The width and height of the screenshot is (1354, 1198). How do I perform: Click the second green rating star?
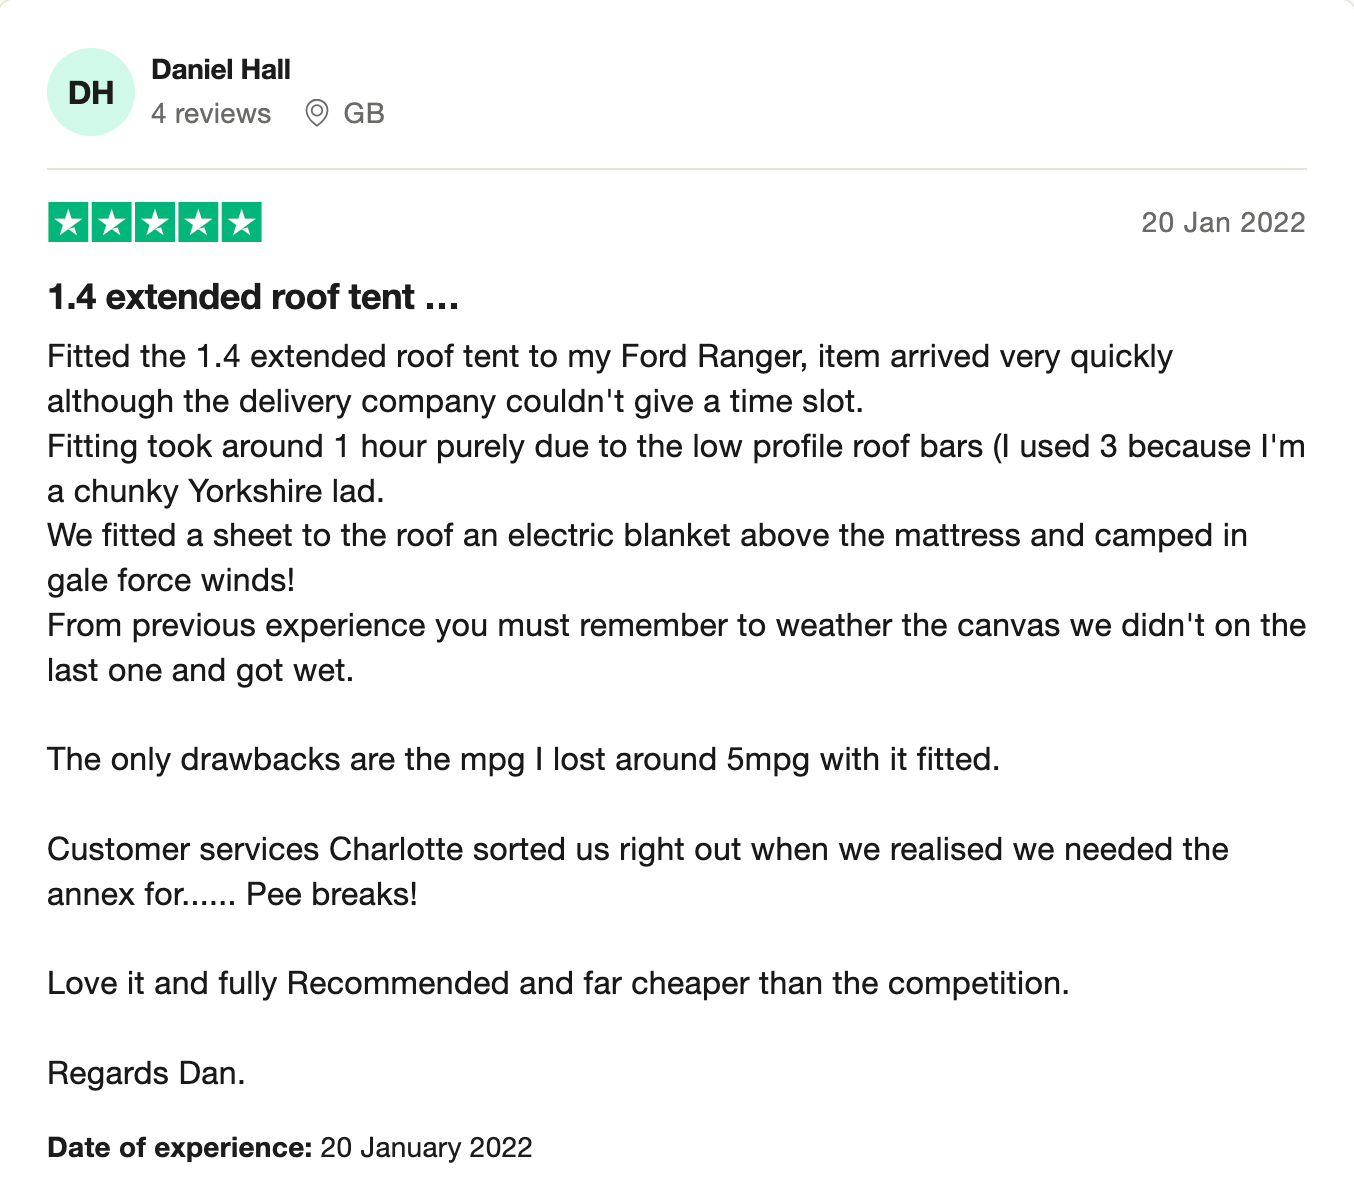[x=112, y=222]
